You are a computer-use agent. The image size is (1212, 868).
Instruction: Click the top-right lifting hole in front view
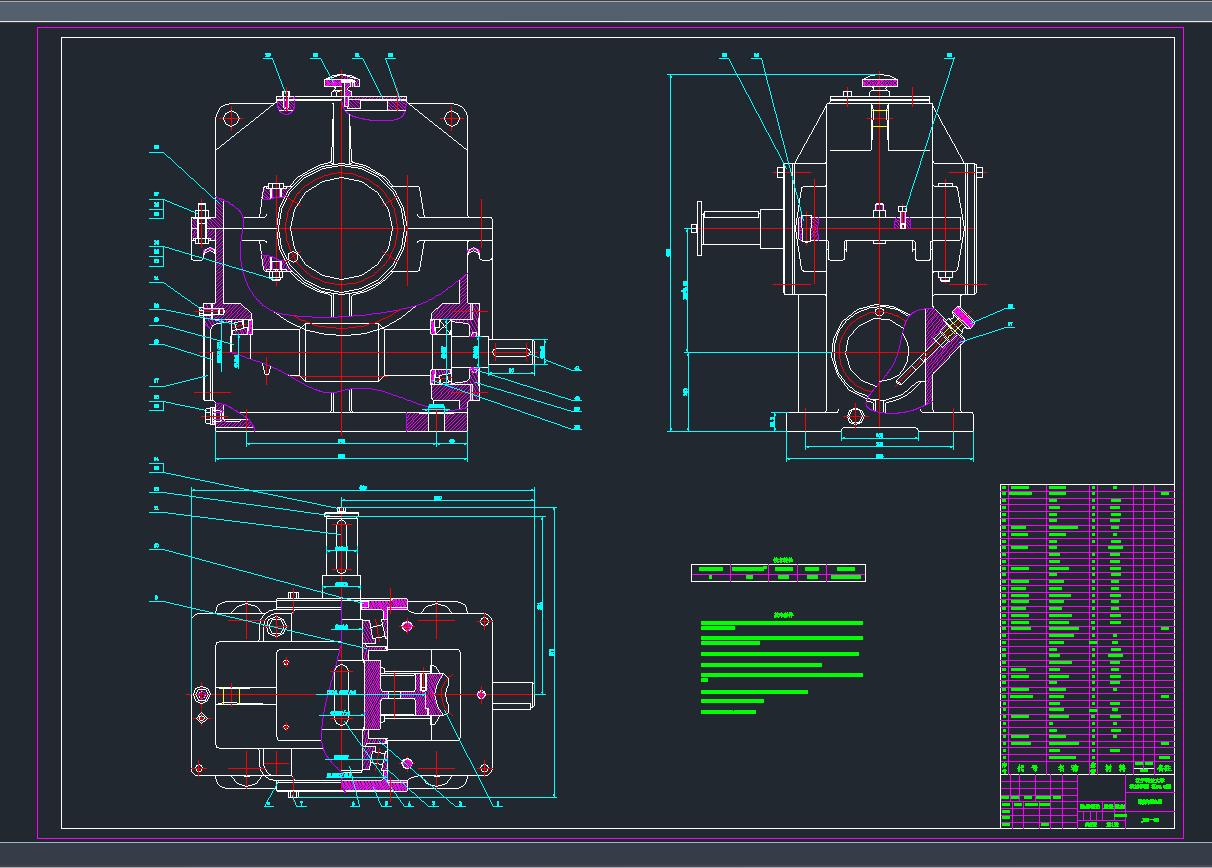pos(452,118)
